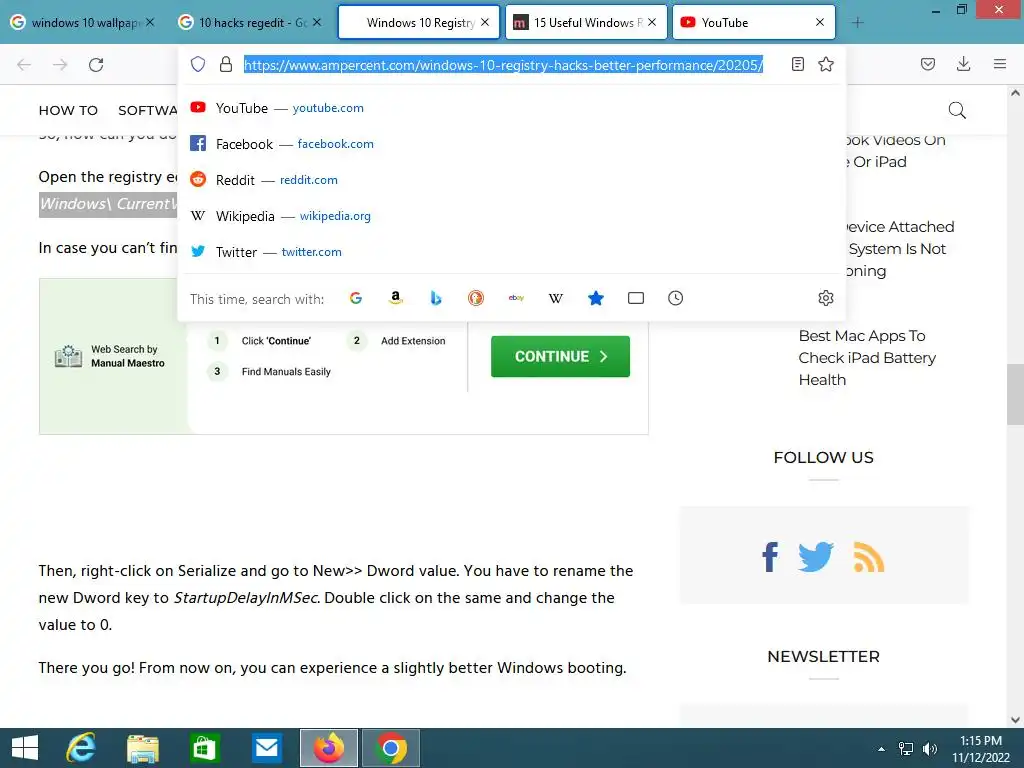Search bookmarks with the blue star icon

click(x=596, y=298)
